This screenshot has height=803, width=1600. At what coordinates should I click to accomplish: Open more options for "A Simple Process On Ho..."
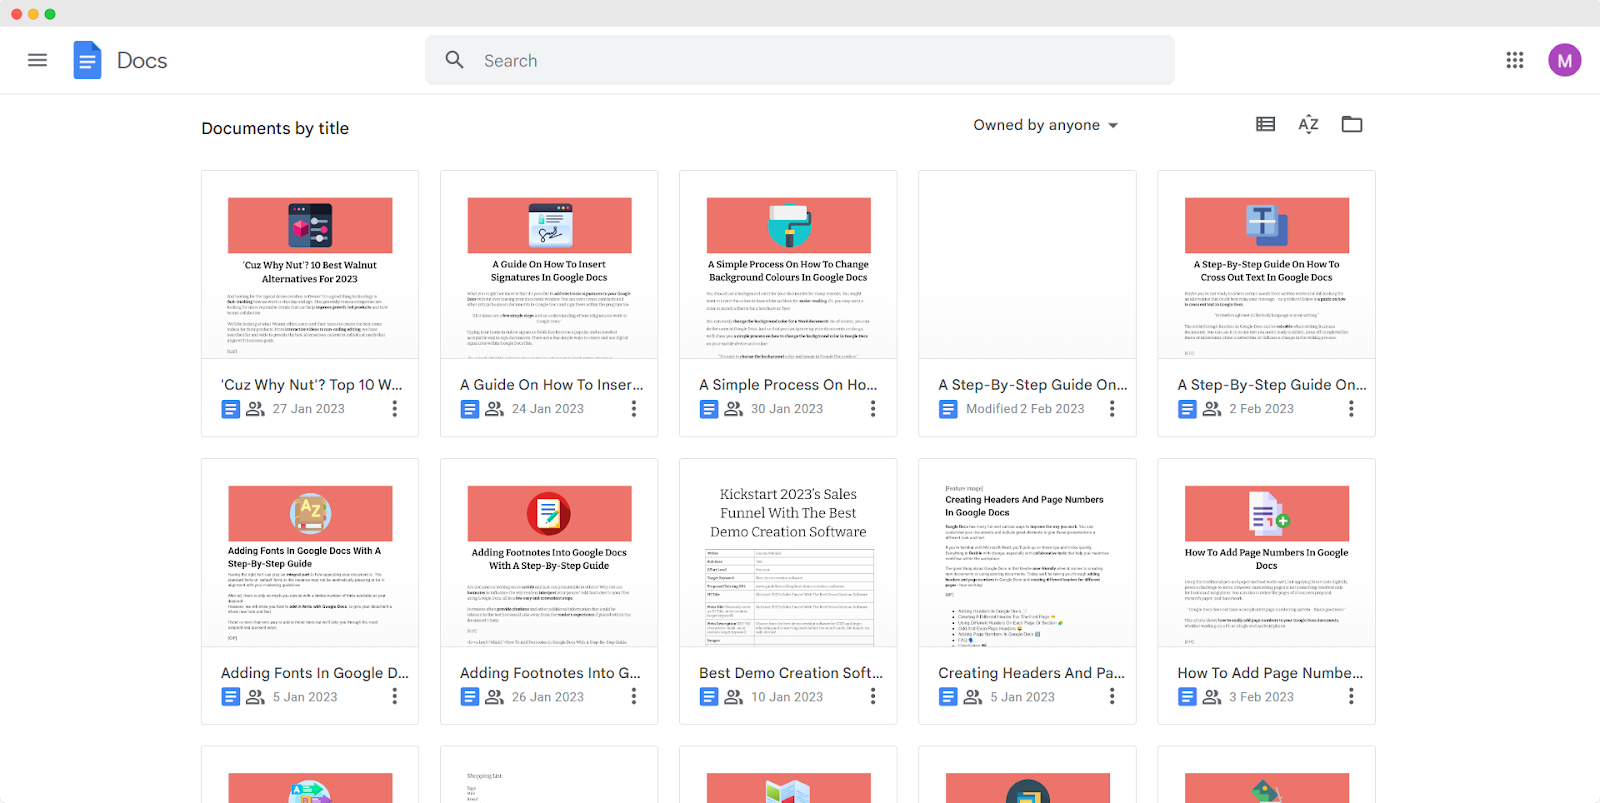tap(873, 409)
